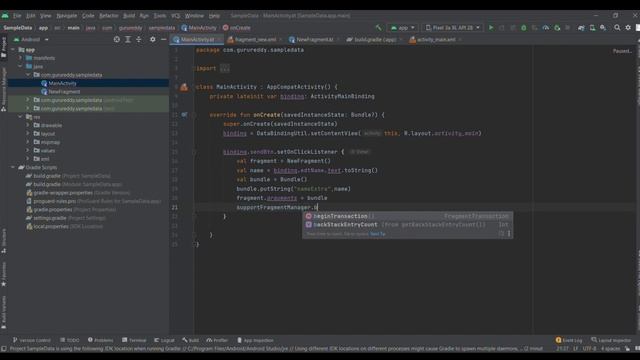Click the Expand All icon in the Project panel
Image resolution: width=640 pixels, height=360 pixels.
point(128,40)
